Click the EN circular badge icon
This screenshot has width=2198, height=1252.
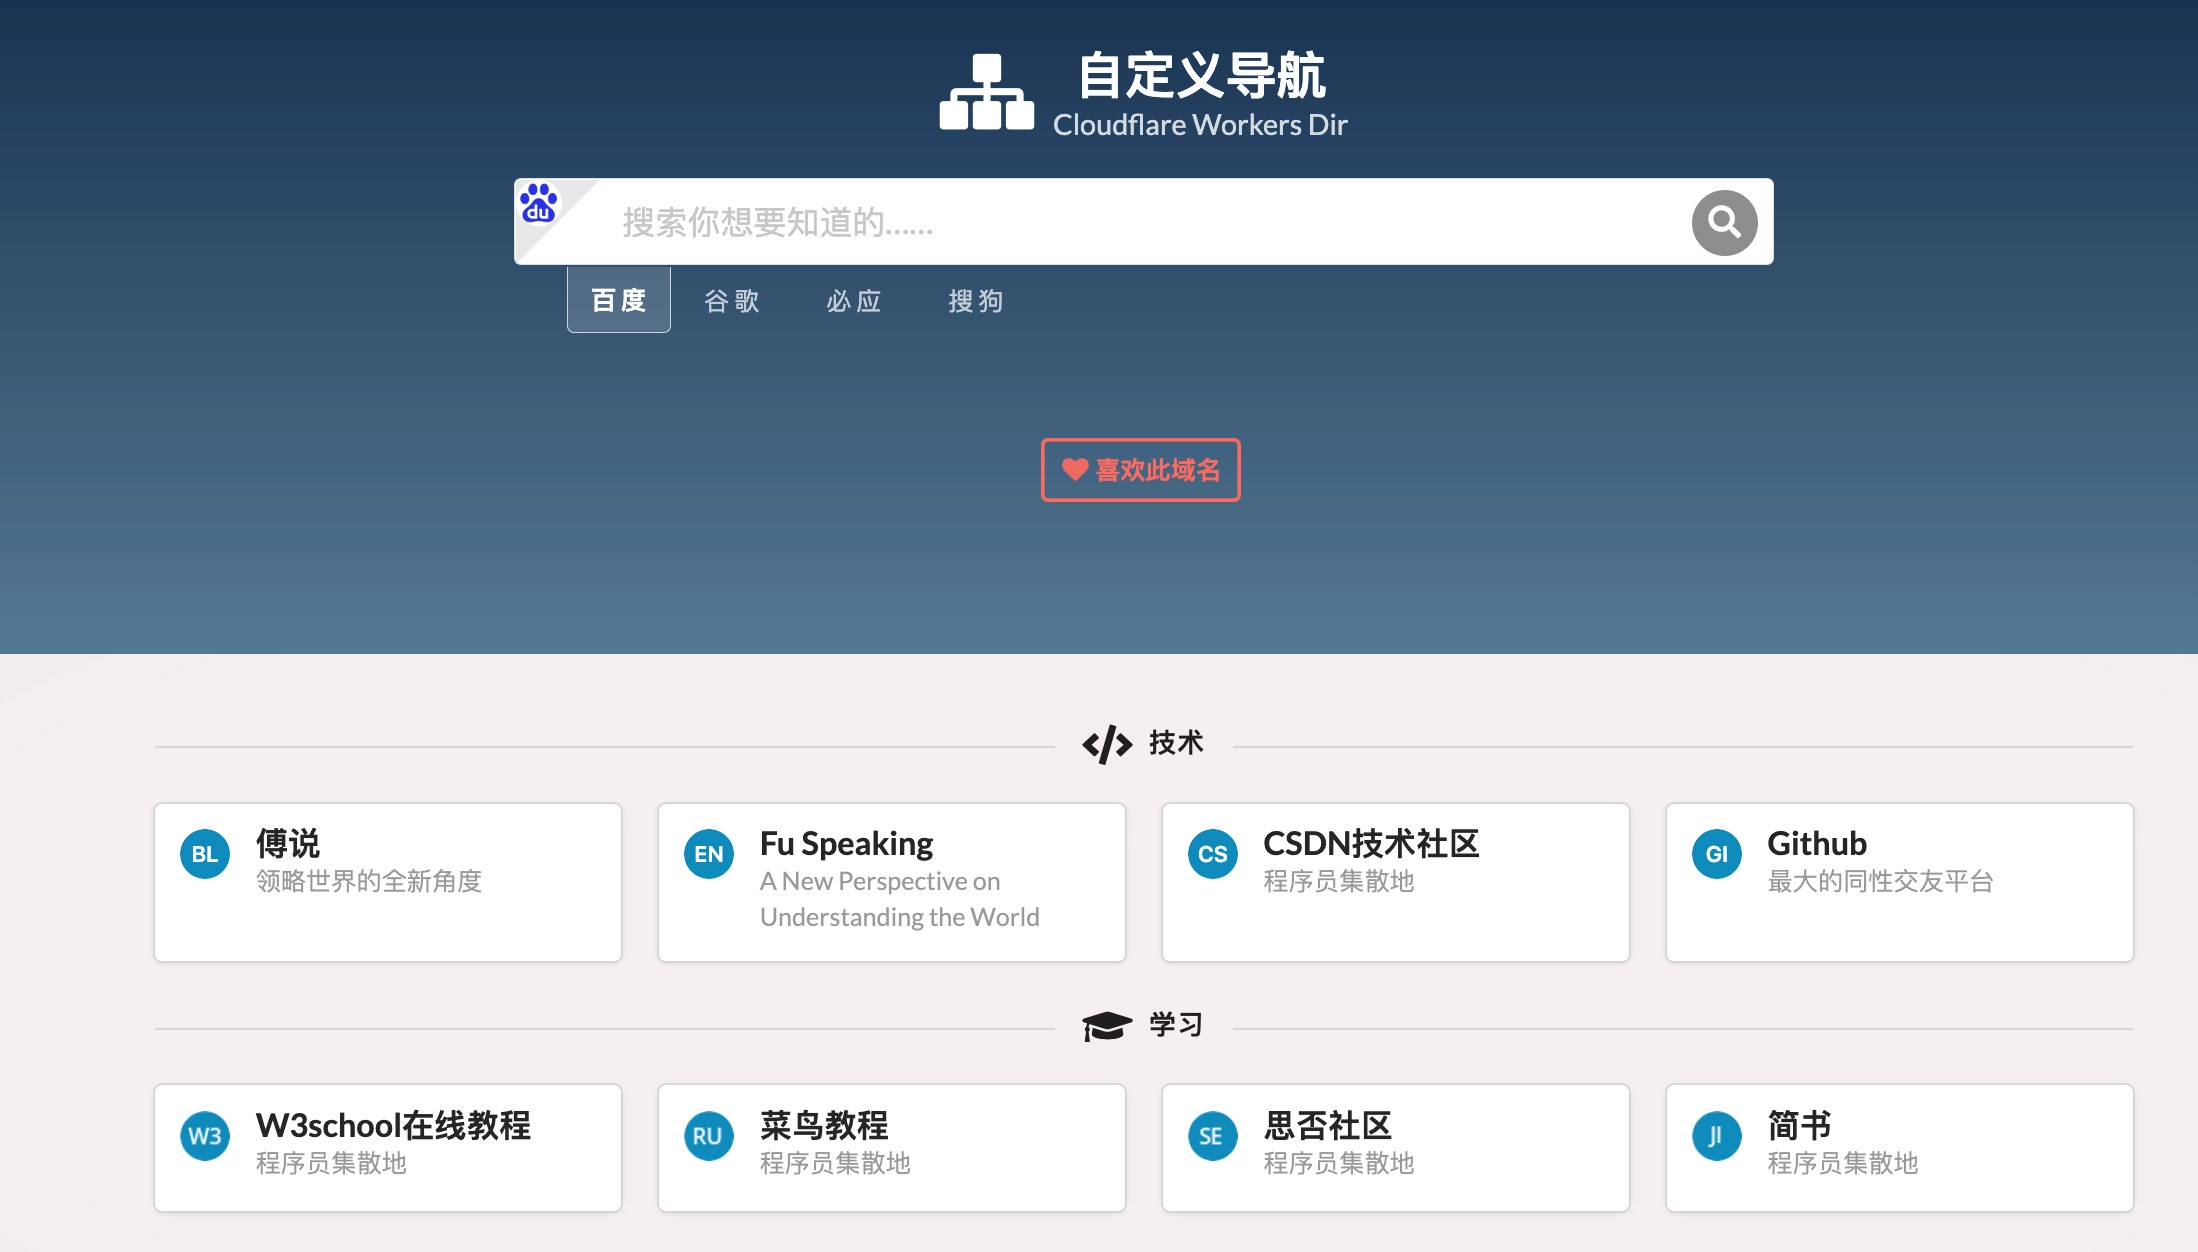coord(709,854)
